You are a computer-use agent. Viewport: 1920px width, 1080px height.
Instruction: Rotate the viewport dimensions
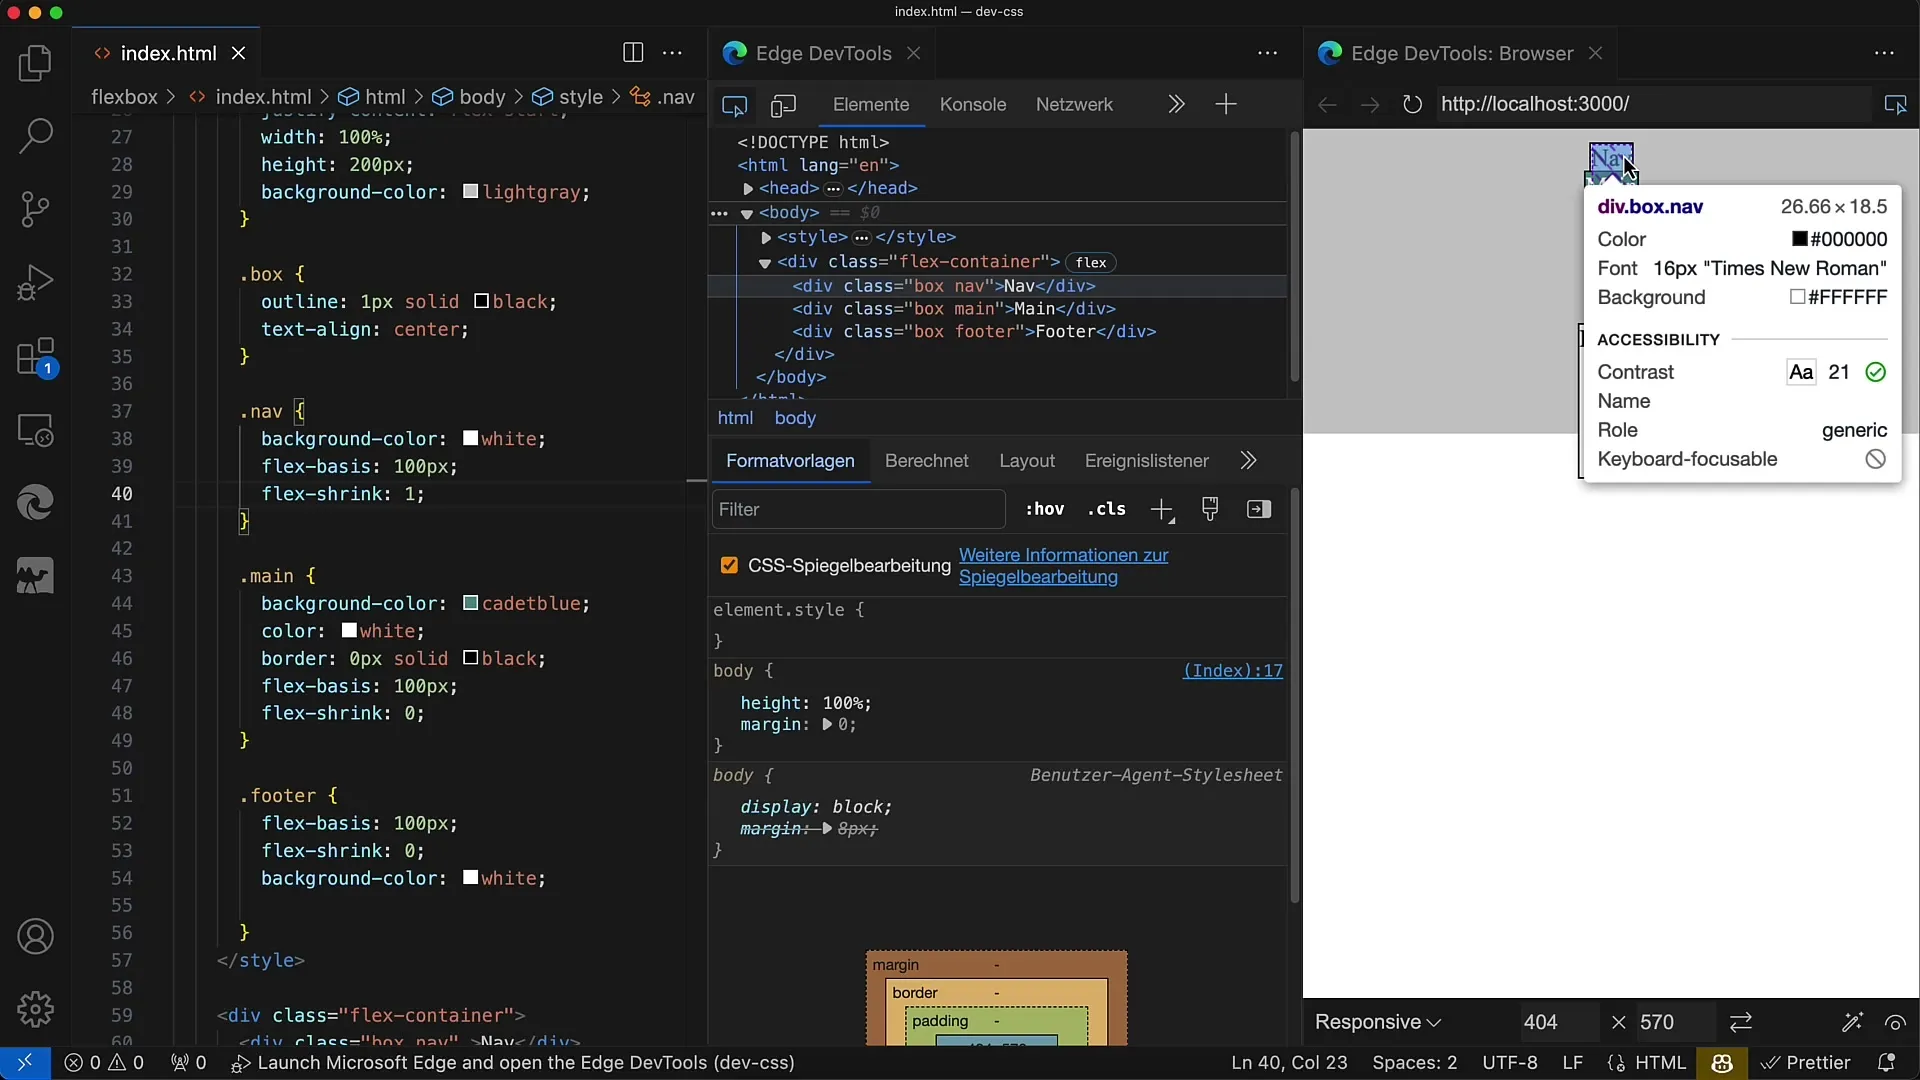click(1741, 1022)
